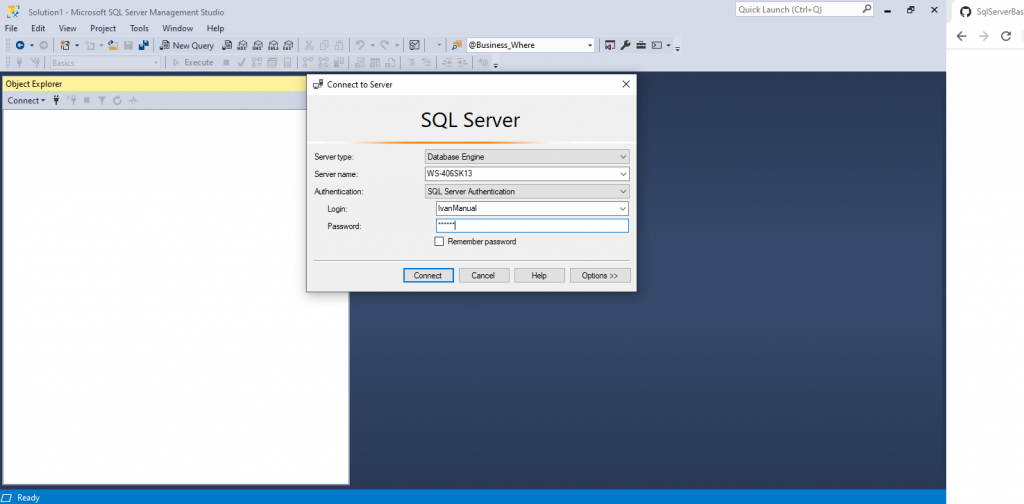Click the Refresh icon in Object Explorer

pos(118,101)
